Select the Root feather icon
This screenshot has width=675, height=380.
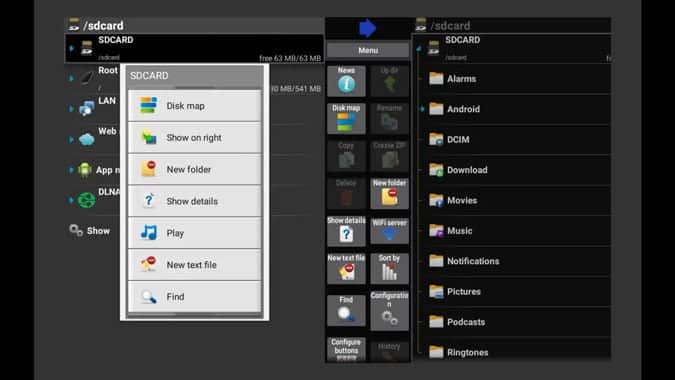coord(86,78)
